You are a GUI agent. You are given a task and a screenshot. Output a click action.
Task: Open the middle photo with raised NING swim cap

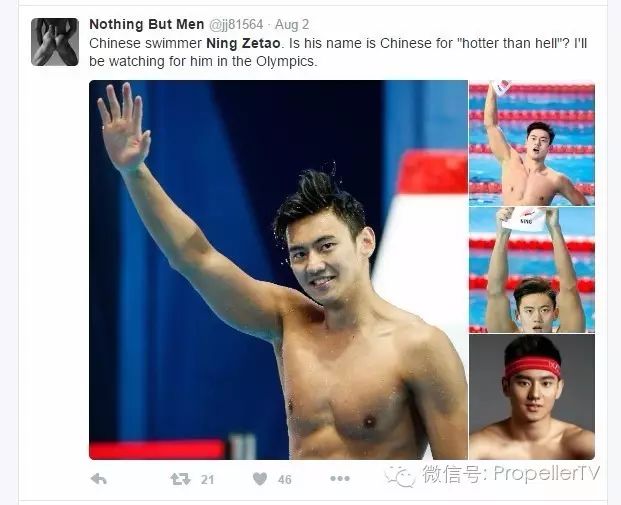532,270
